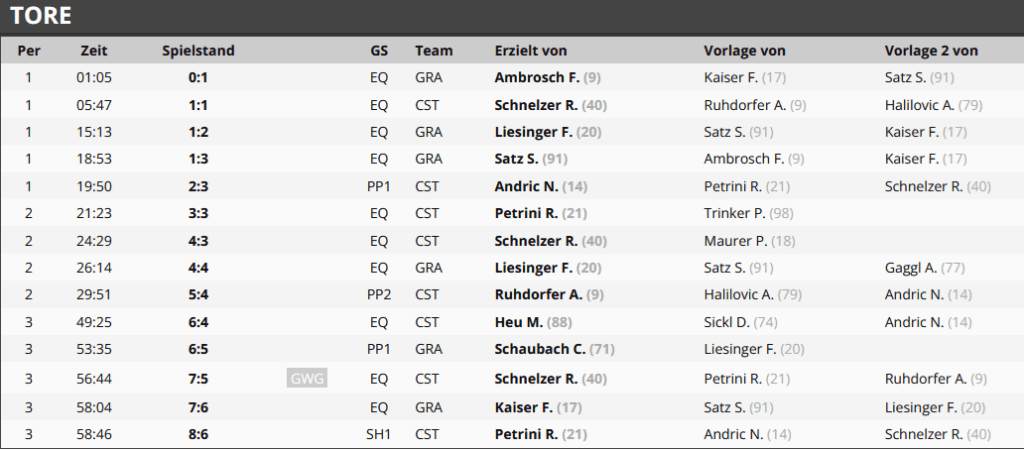Click the Erzielt von column header
Screen dimensions: 1024x450
[530, 50]
